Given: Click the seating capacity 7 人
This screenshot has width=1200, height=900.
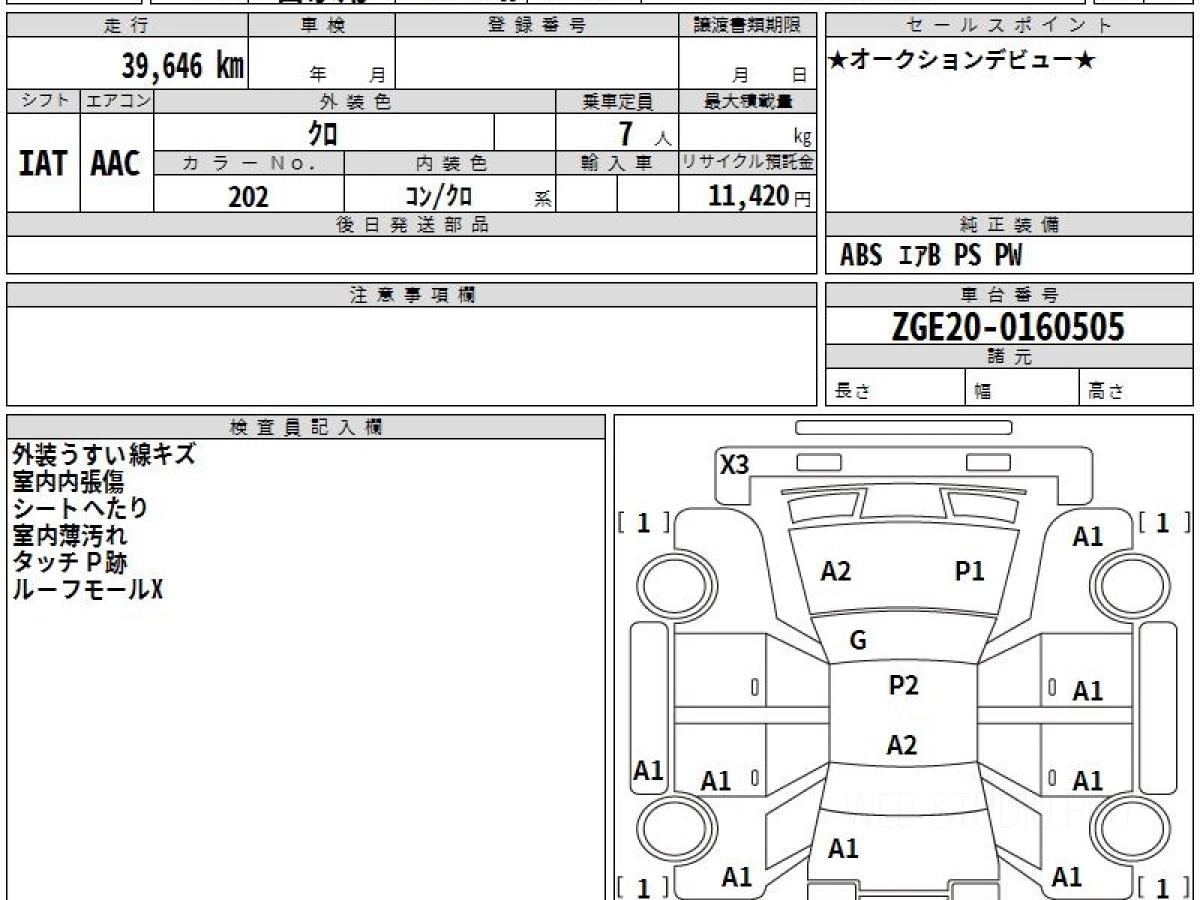Looking at the screenshot, I should tap(643, 134).
